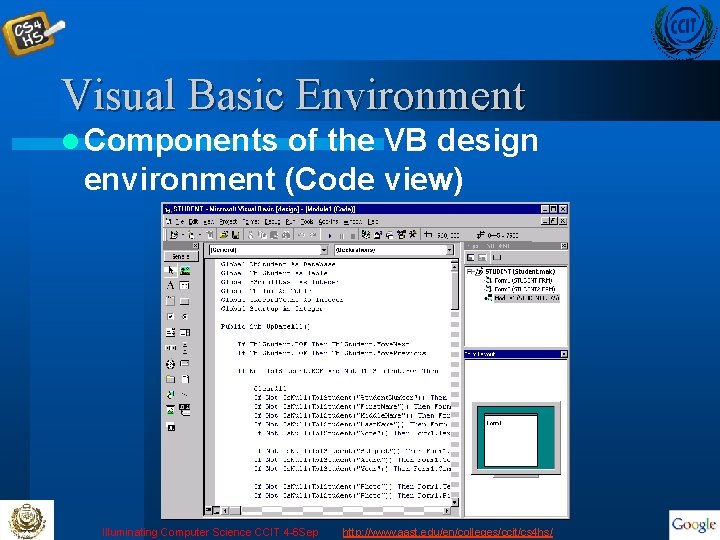Select the ComboBox control in the toolbox
This screenshot has height=540, width=720.
tap(170, 332)
